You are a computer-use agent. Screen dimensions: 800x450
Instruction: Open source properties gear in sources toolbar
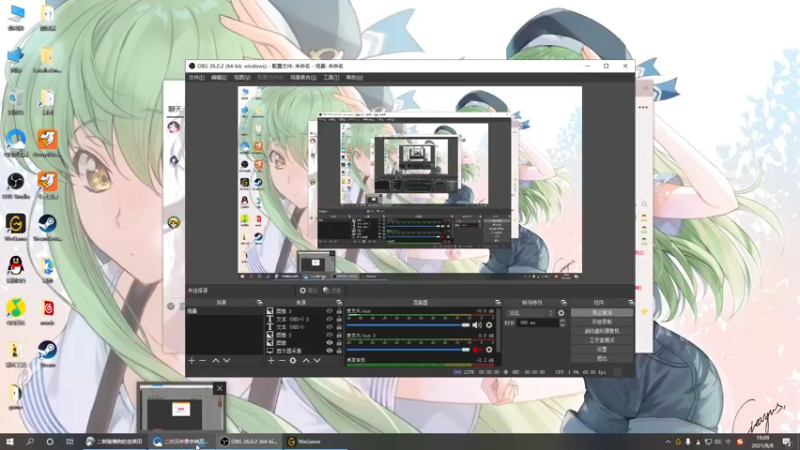pos(293,361)
